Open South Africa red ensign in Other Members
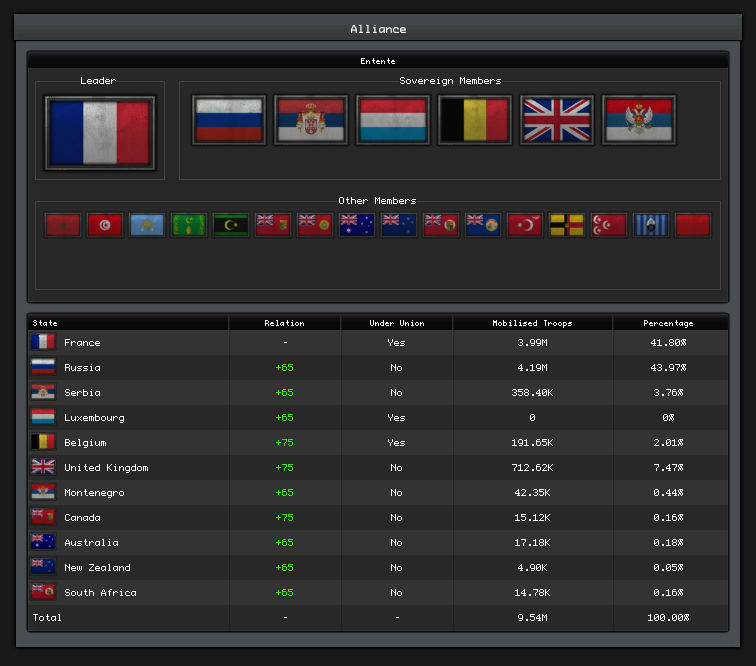 pos(440,225)
